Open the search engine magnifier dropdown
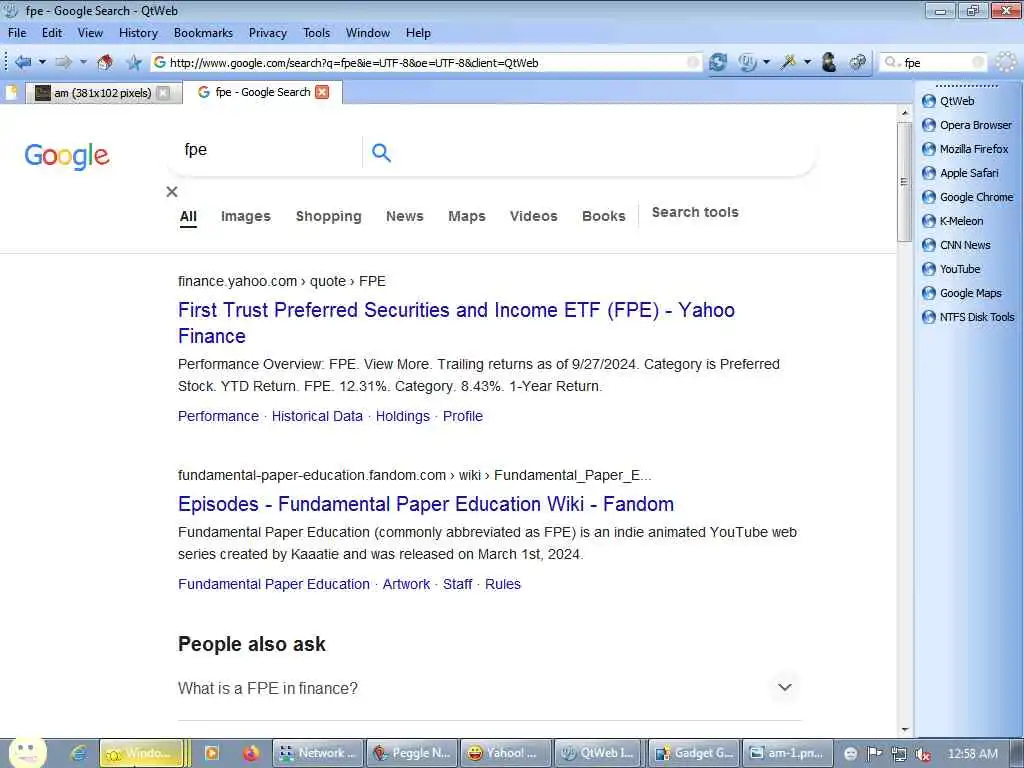This screenshot has height=768, width=1024. click(x=891, y=62)
